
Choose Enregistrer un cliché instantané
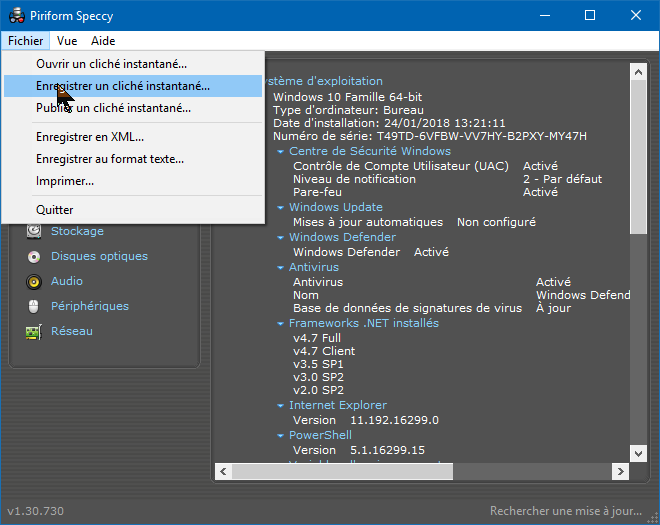point(133,86)
